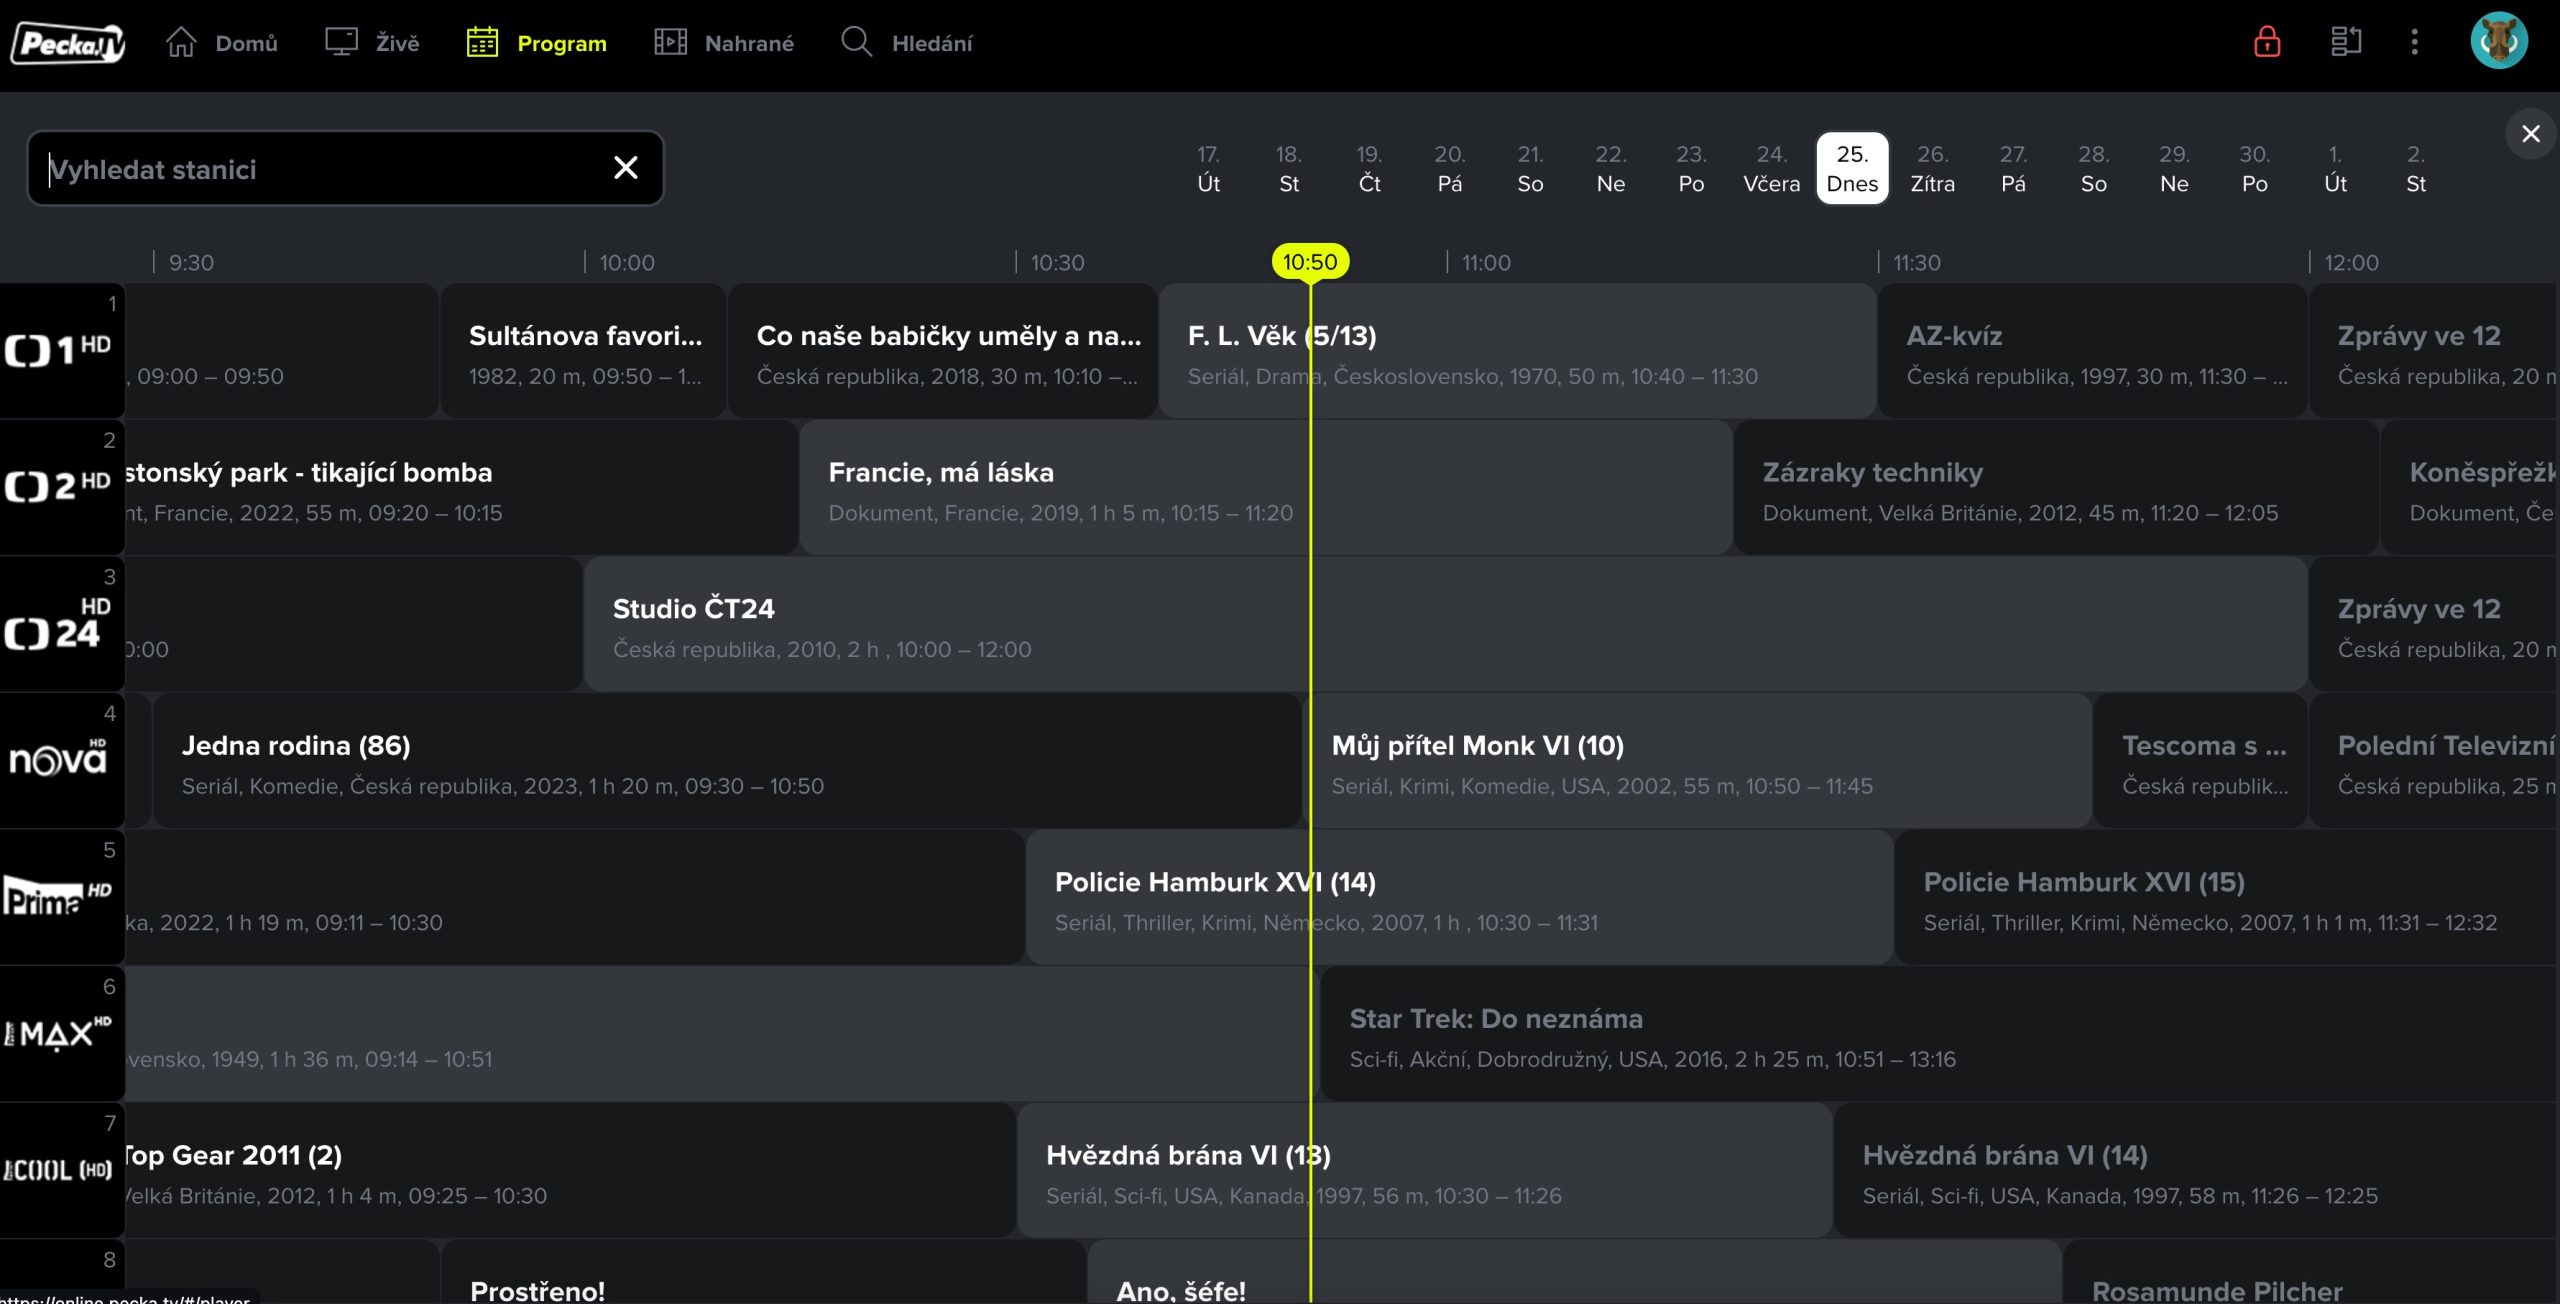This screenshot has height=1304, width=2560.
Task: Select day 17. Út
Action: click(x=1208, y=168)
